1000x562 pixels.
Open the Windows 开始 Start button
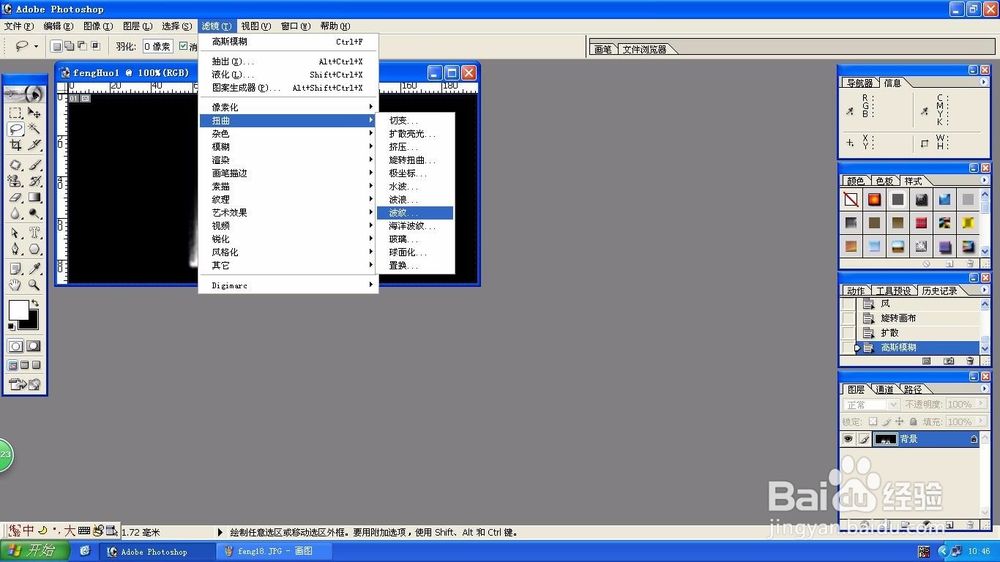click(34, 551)
